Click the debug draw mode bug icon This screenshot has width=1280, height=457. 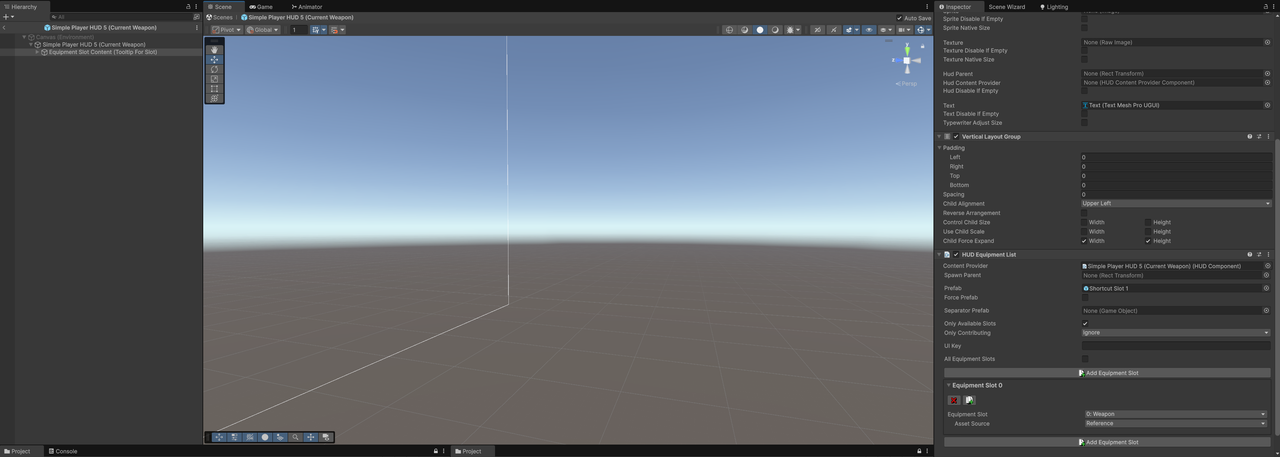[790, 30]
